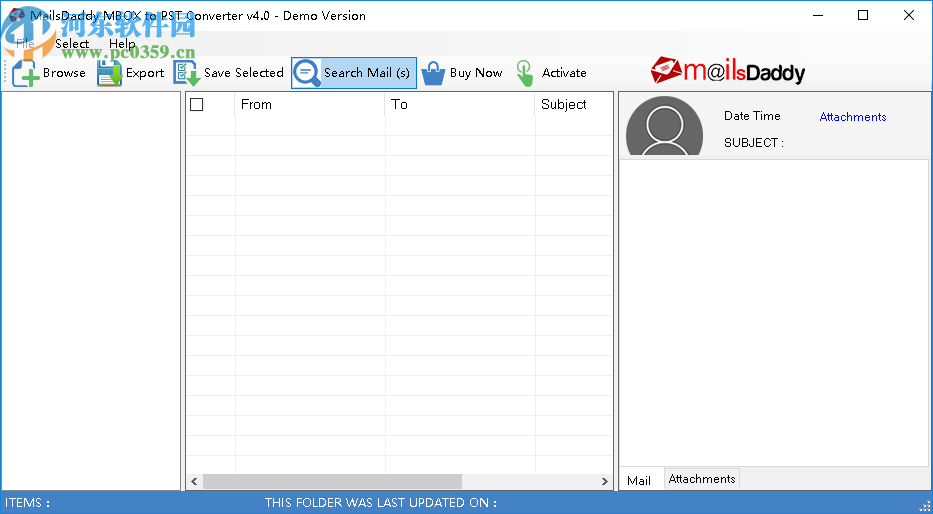Click the sender avatar placeholder image
Viewport: 933px width, 514px height.
(x=664, y=126)
